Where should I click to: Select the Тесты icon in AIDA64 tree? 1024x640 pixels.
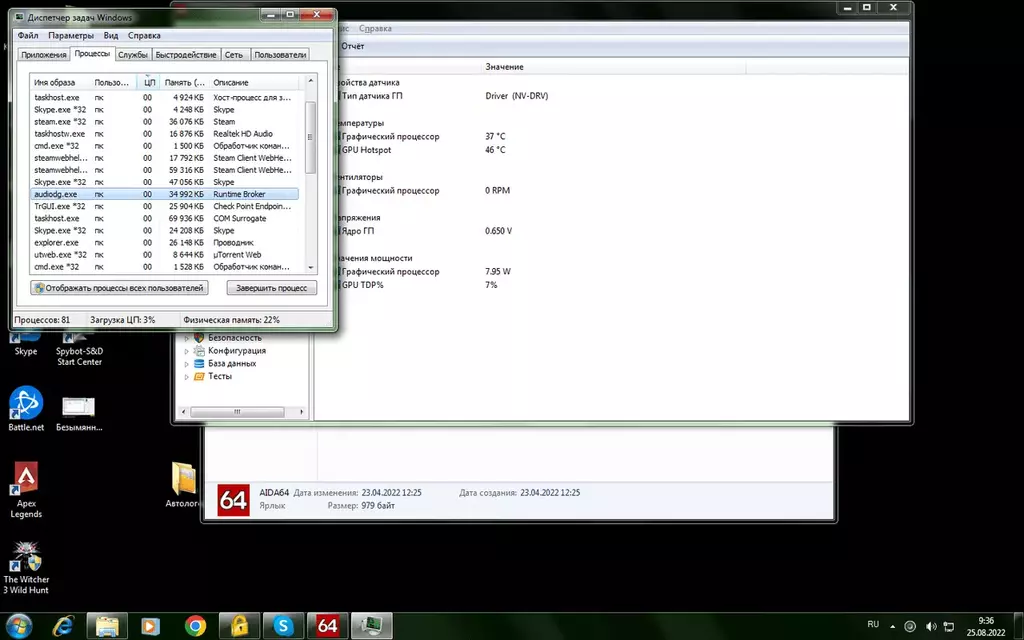coord(199,376)
